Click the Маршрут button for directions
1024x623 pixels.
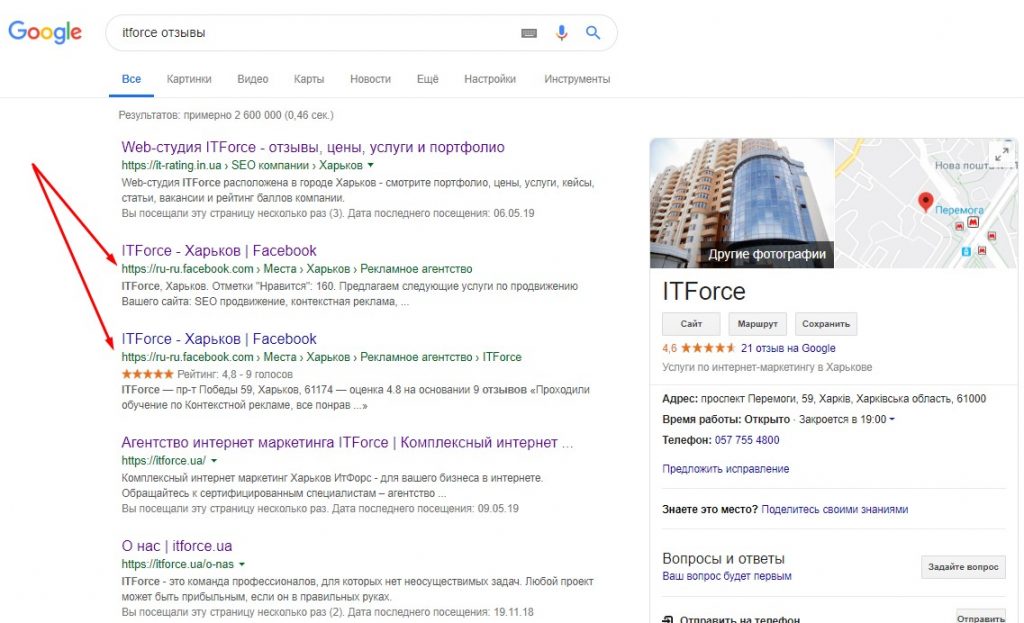point(757,323)
